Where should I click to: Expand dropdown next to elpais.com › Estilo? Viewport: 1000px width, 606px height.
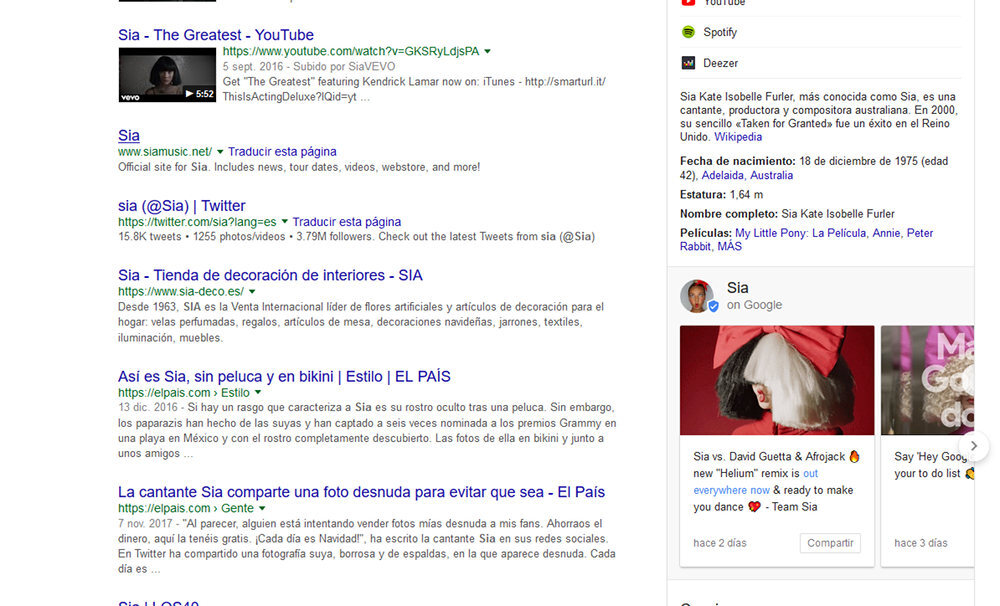(258, 393)
